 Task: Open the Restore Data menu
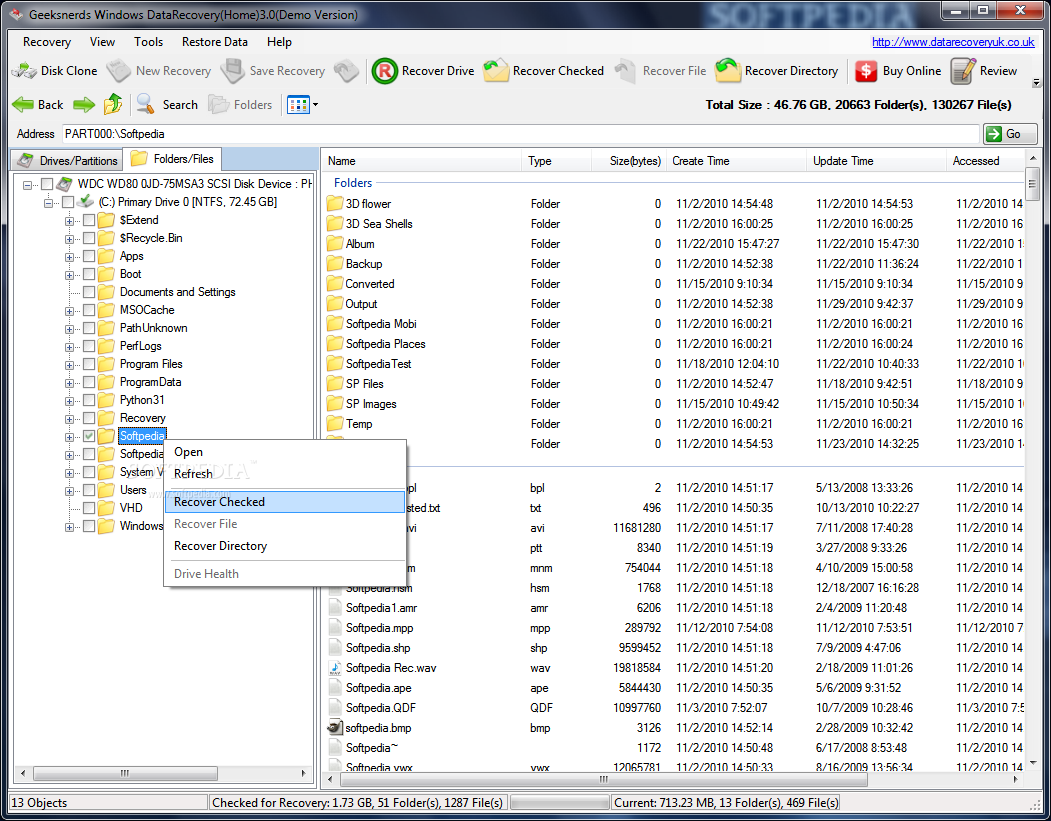click(214, 42)
